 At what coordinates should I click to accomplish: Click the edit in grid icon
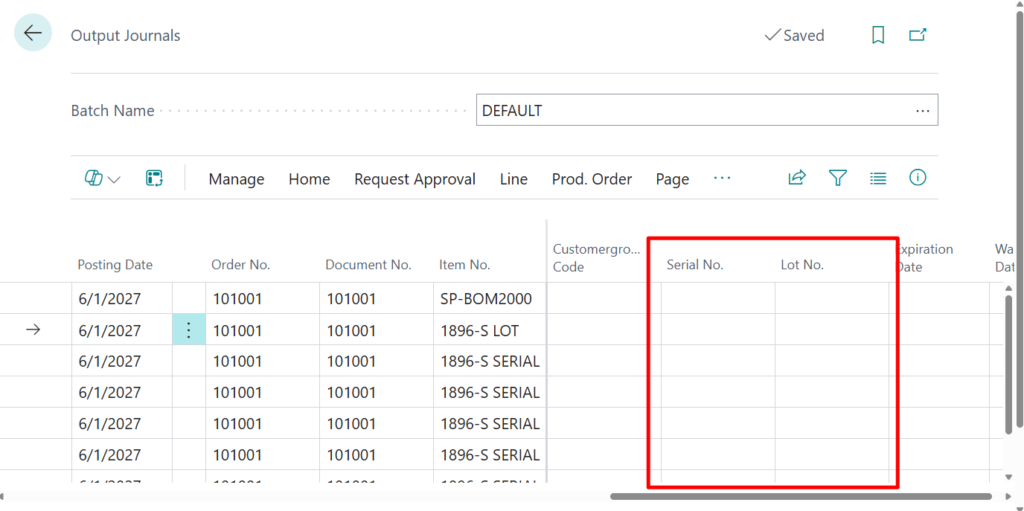point(154,178)
